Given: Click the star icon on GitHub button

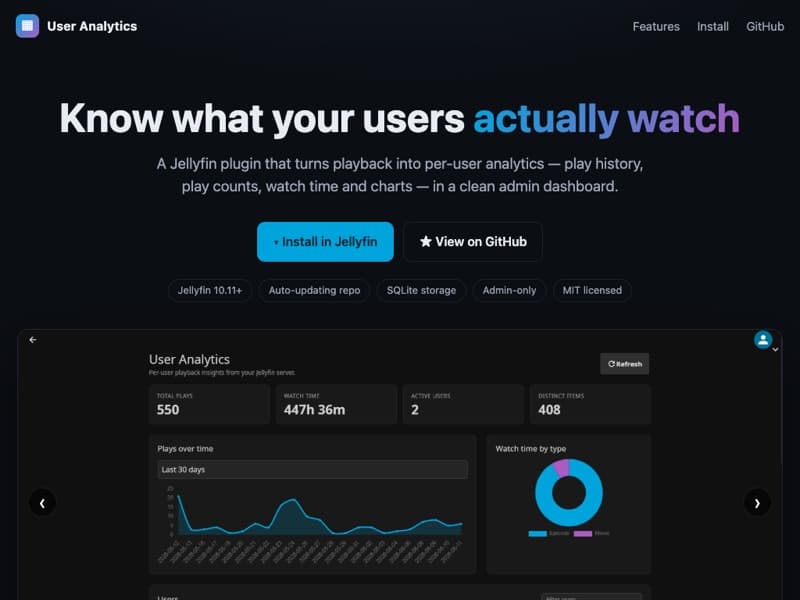Looking at the screenshot, I should (x=426, y=241).
